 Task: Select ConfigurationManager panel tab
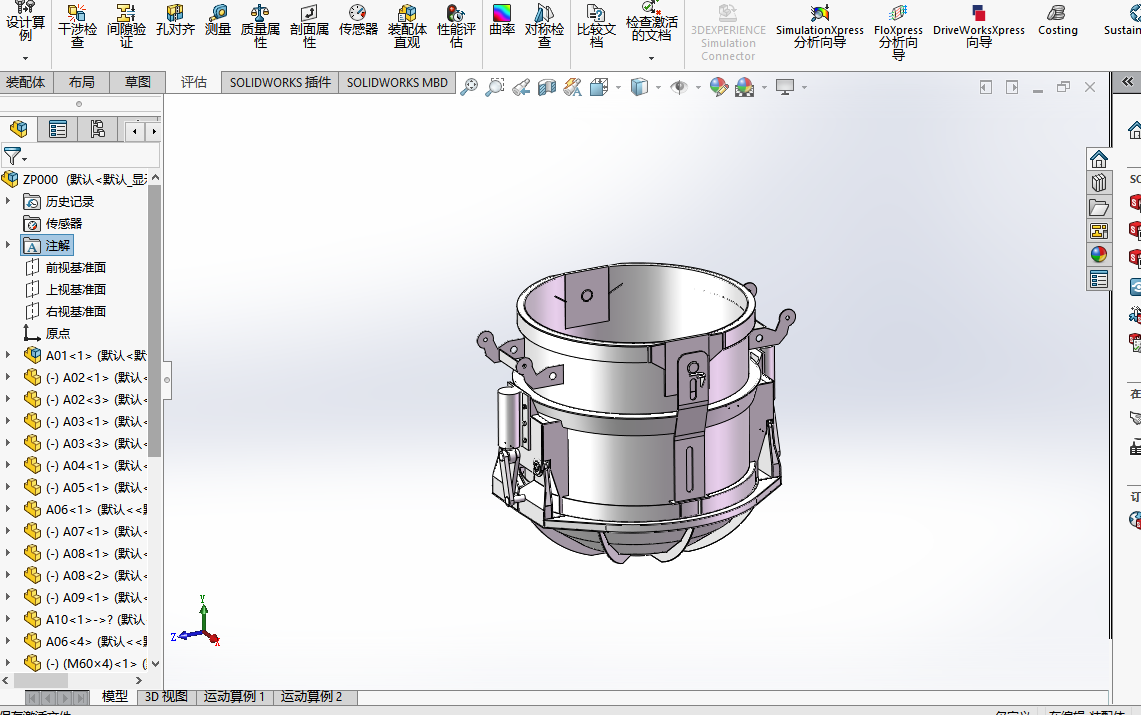[98, 129]
